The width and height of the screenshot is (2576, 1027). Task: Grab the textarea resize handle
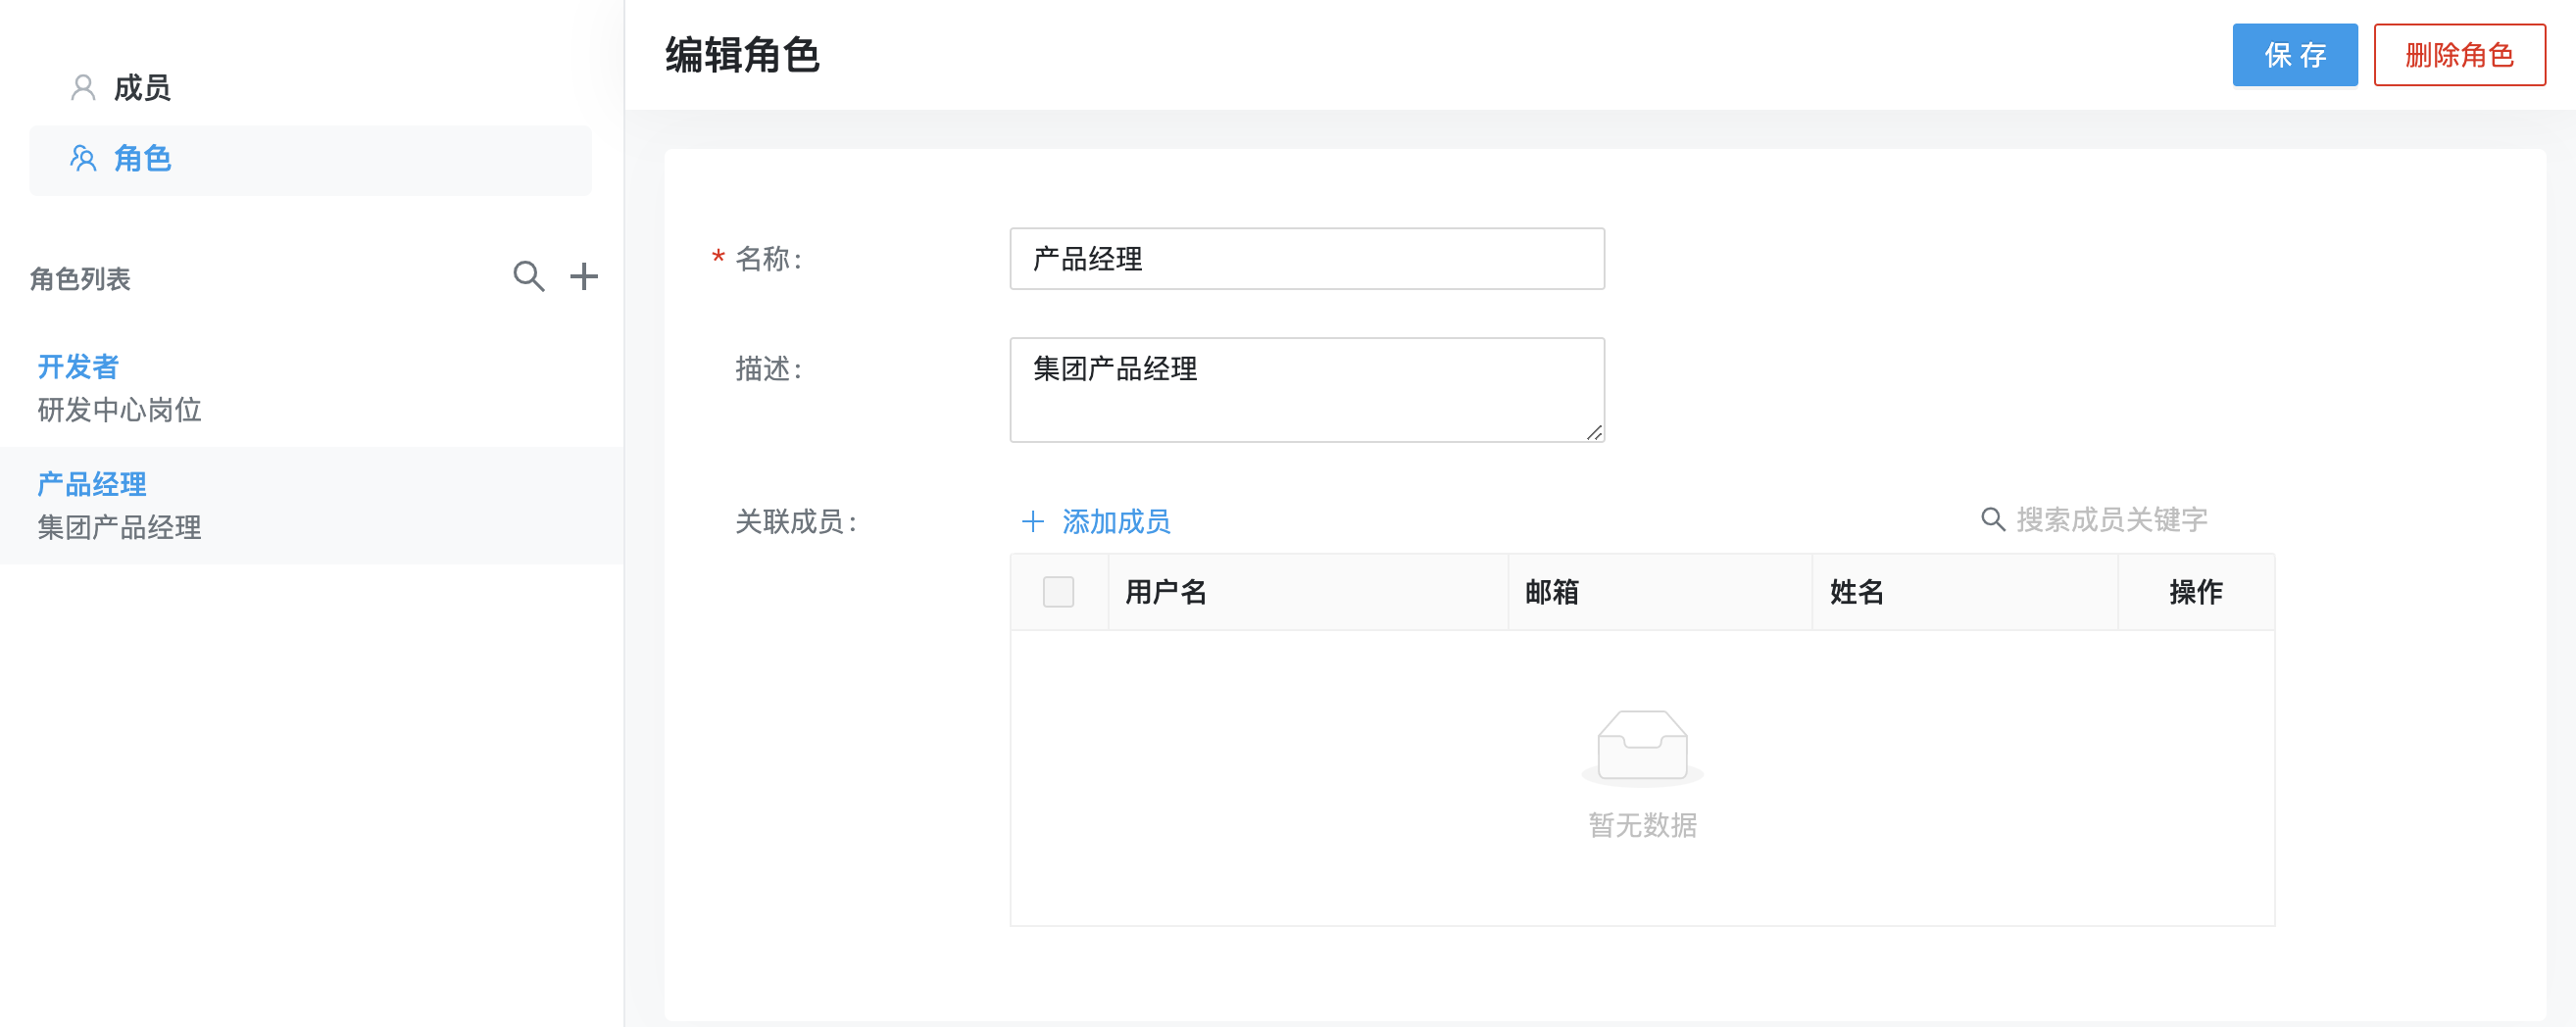(x=1594, y=432)
